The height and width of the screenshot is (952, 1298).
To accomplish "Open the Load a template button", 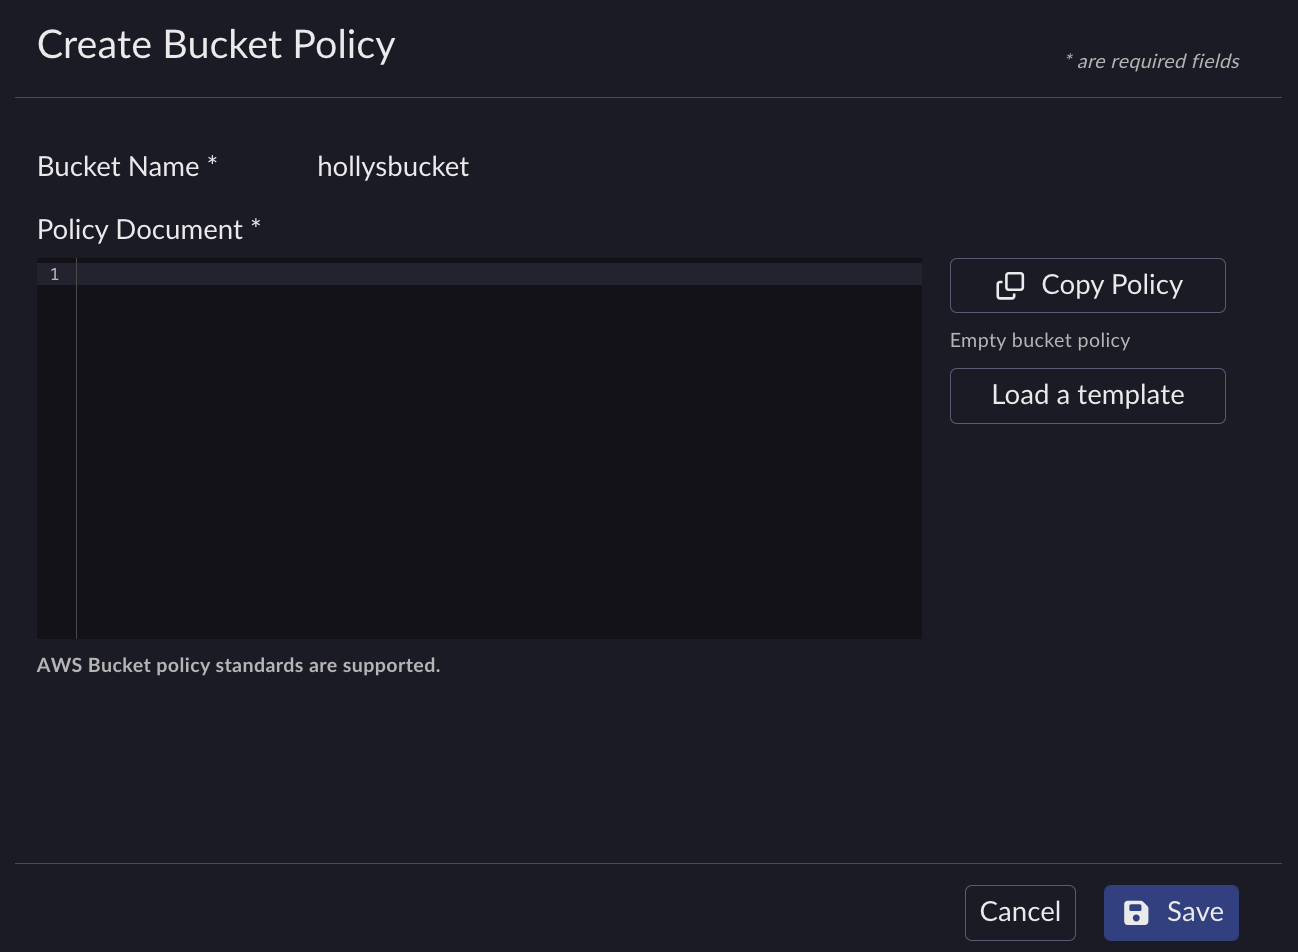I will (1087, 396).
